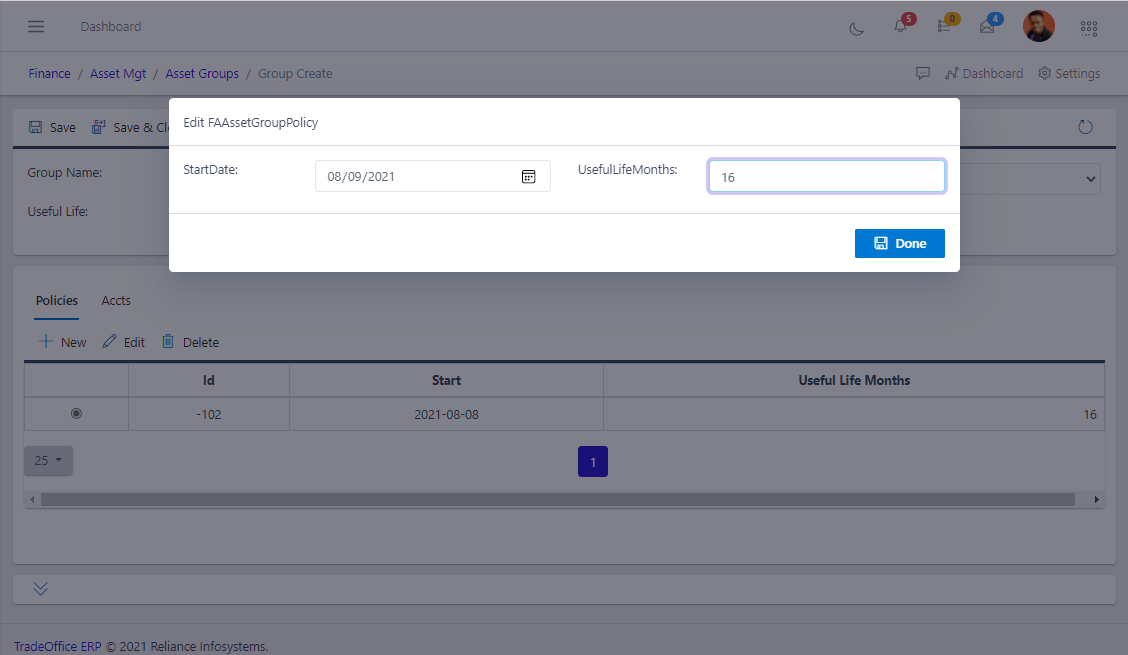Expand the double chevron panel at bottom
The image size is (1128, 655).
pyautogui.click(x=41, y=589)
